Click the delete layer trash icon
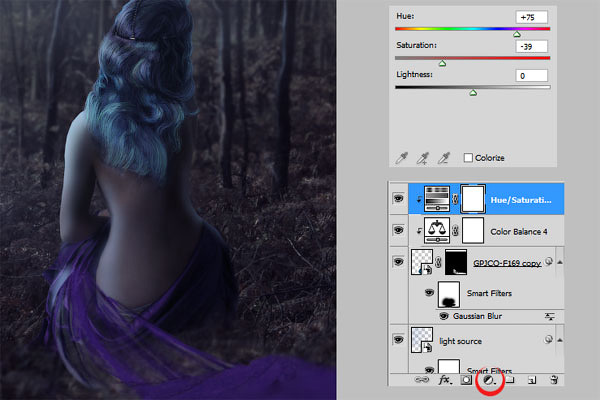 point(554,380)
